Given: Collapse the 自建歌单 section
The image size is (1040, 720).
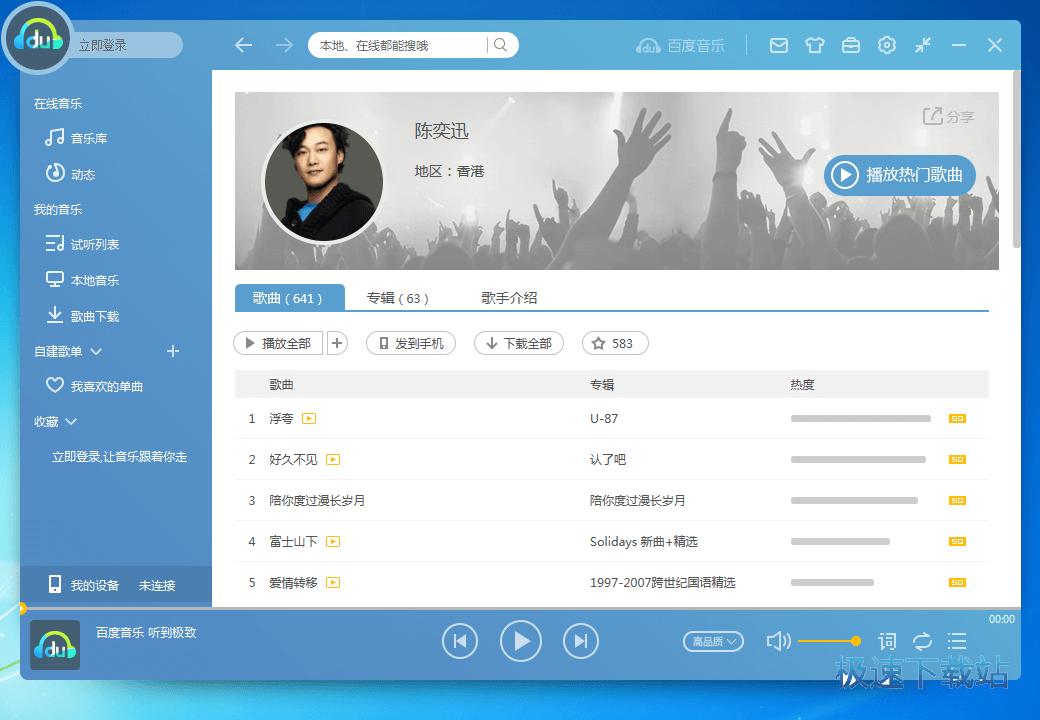Looking at the screenshot, I should pyautogui.click(x=95, y=351).
